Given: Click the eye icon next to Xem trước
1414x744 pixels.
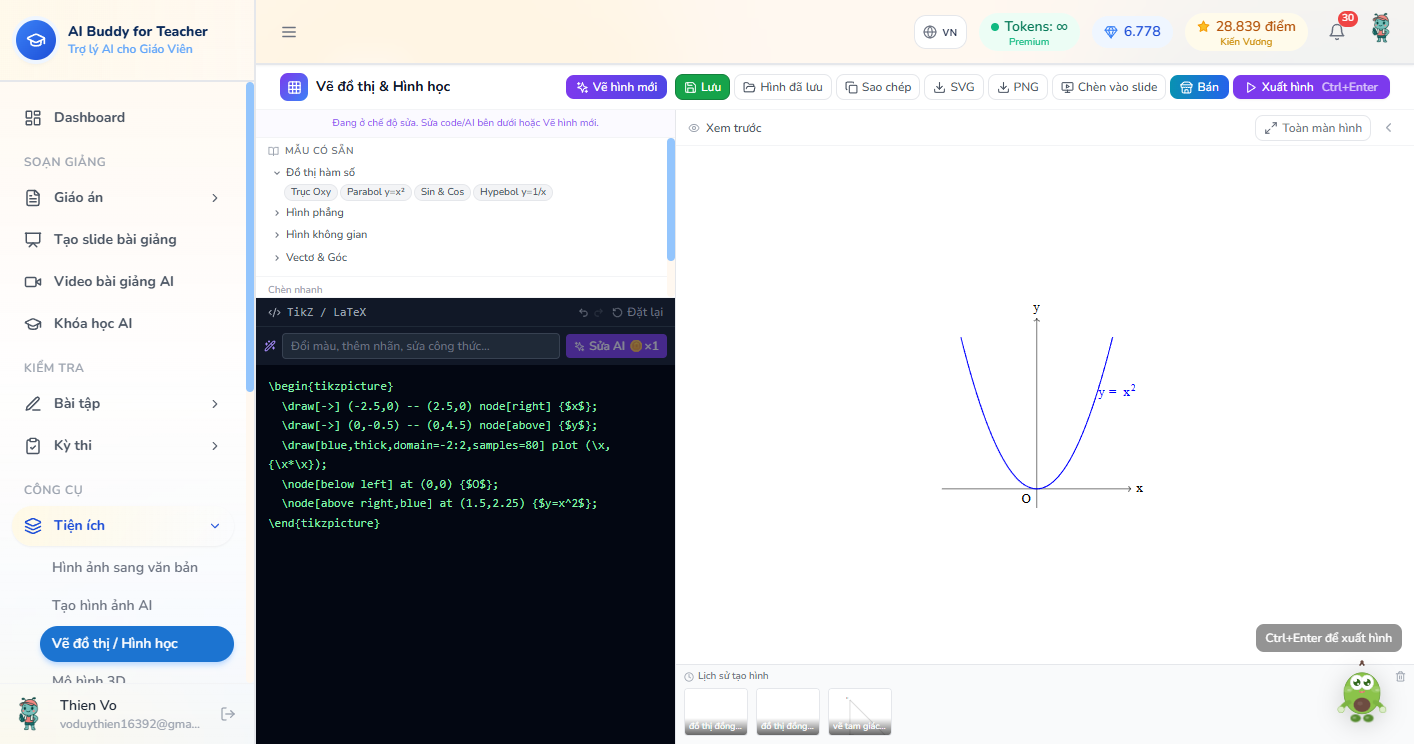Looking at the screenshot, I should [694, 128].
